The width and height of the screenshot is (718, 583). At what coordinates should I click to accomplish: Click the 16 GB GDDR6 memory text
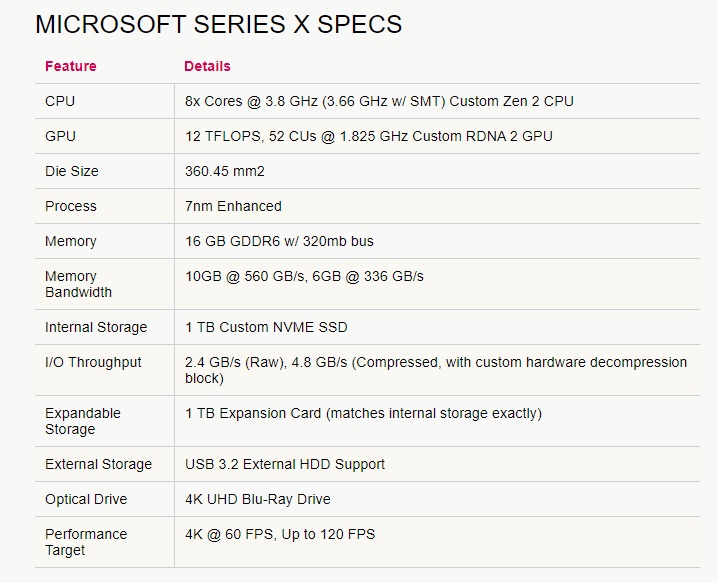(279, 241)
